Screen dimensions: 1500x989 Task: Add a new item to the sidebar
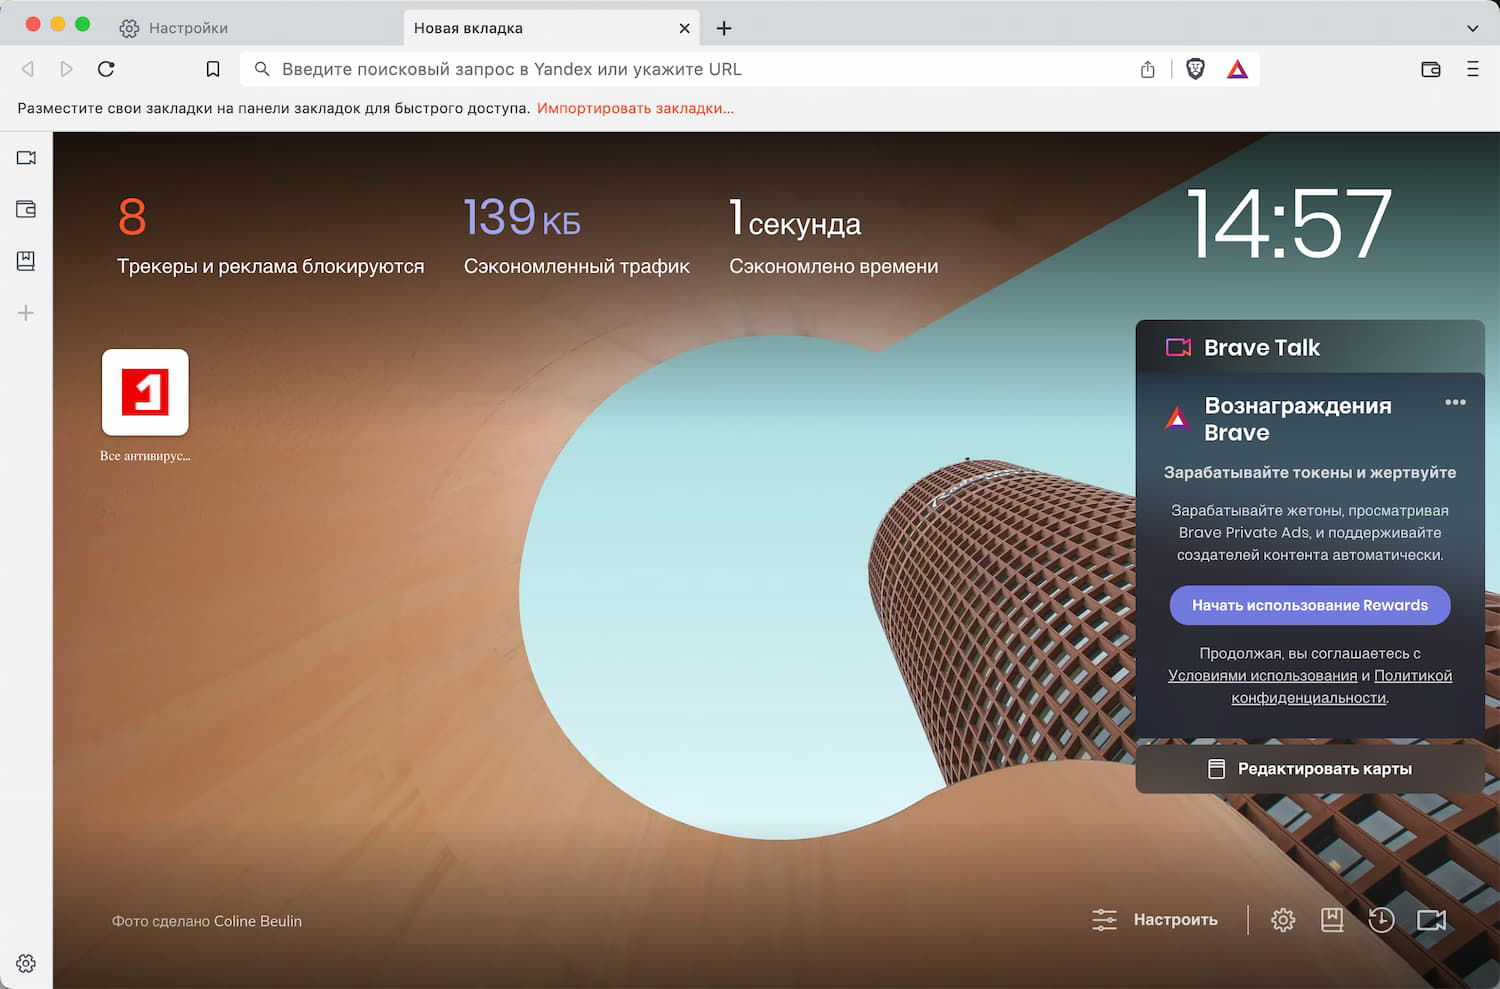pyautogui.click(x=26, y=313)
